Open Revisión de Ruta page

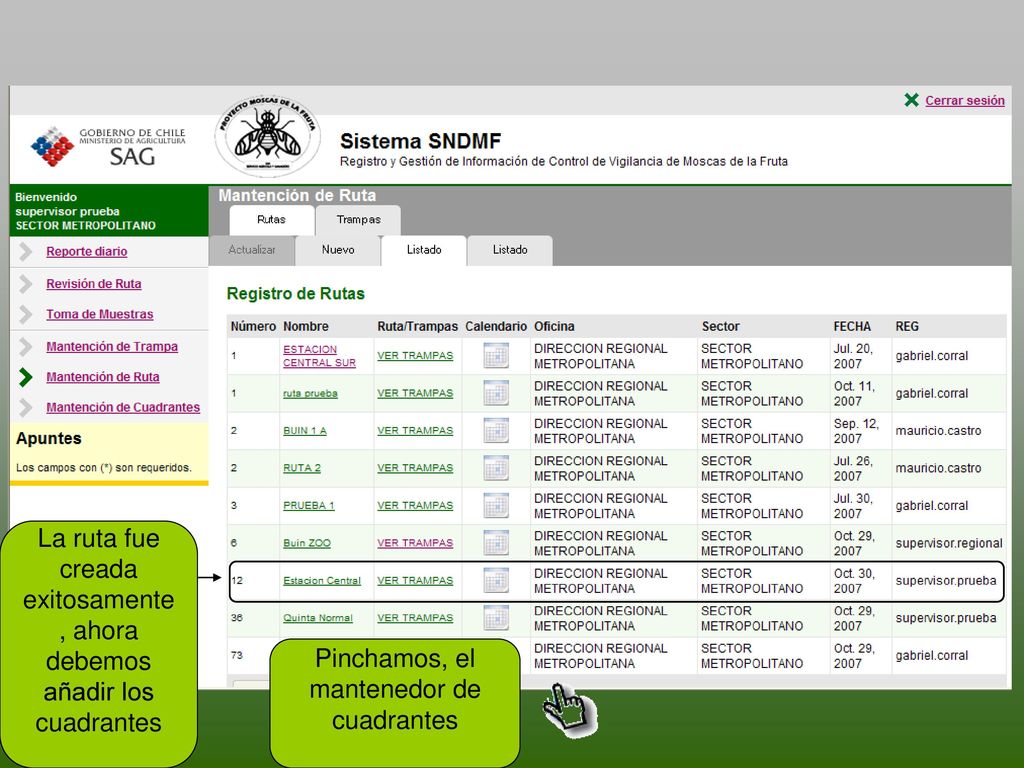click(93, 283)
